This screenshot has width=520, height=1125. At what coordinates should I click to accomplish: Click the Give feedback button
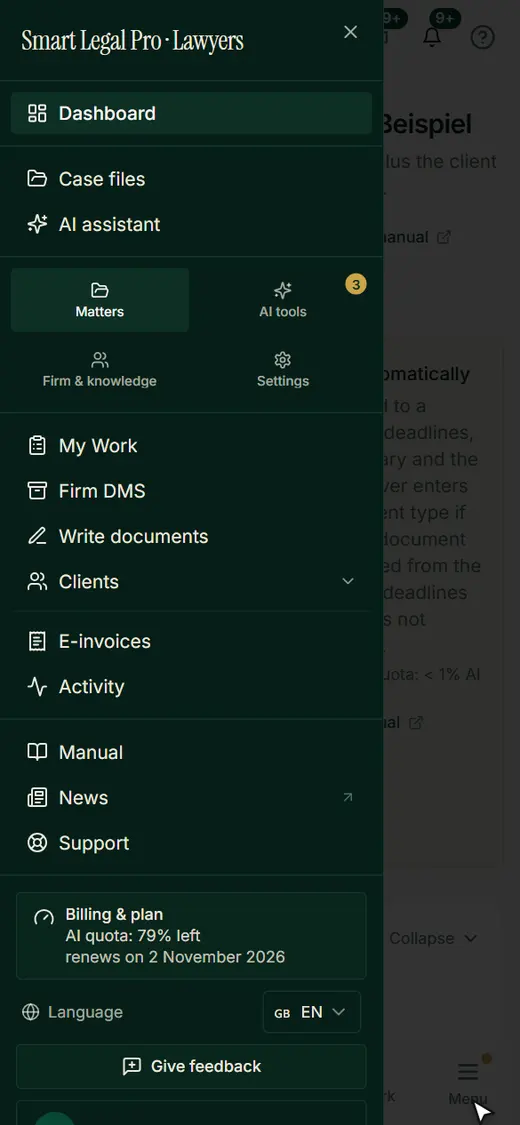[x=191, y=1066]
